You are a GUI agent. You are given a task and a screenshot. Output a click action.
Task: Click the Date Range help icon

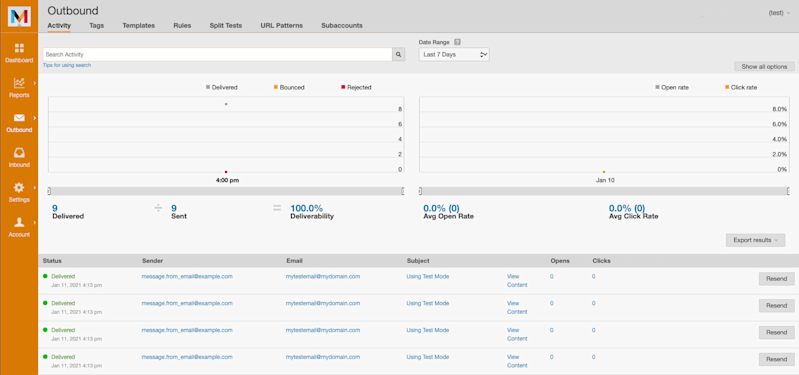point(457,42)
